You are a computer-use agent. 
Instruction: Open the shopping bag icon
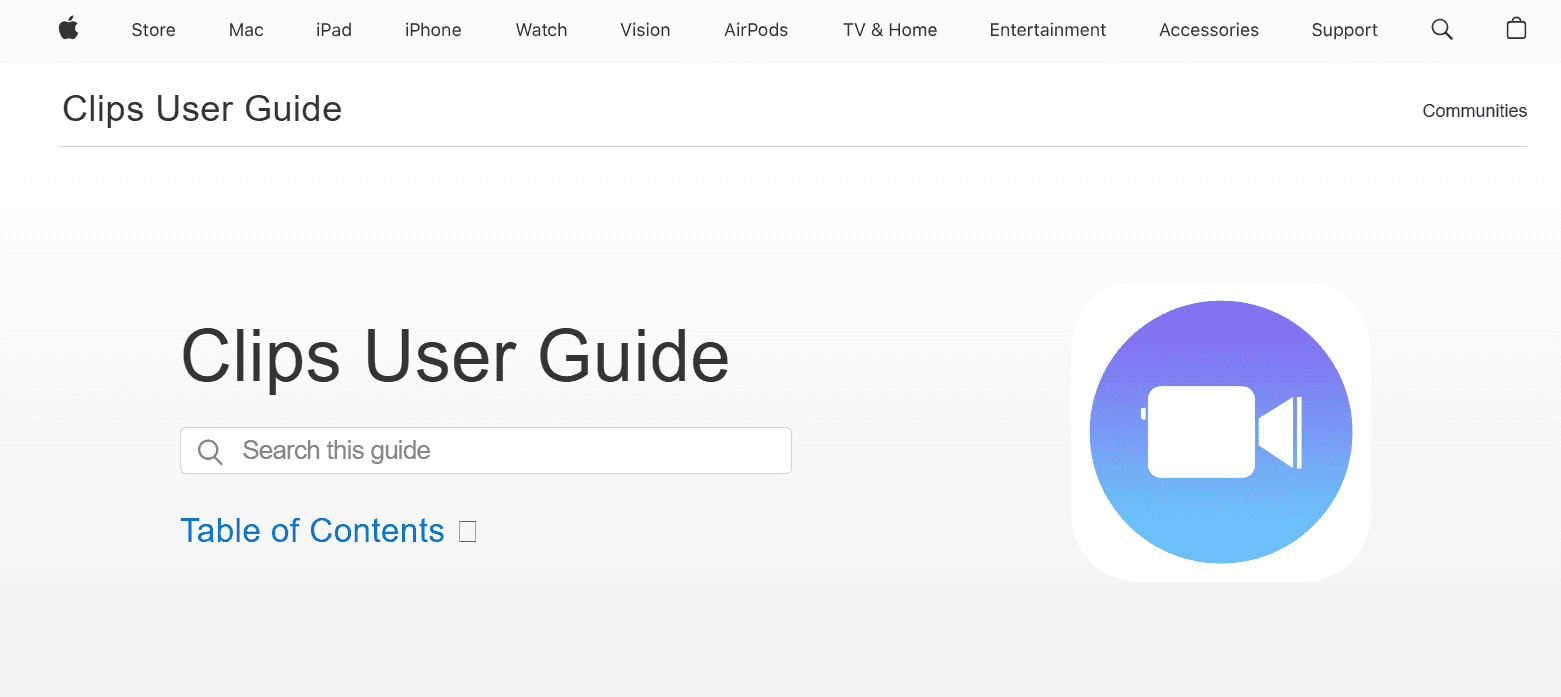tap(1516, 29)
